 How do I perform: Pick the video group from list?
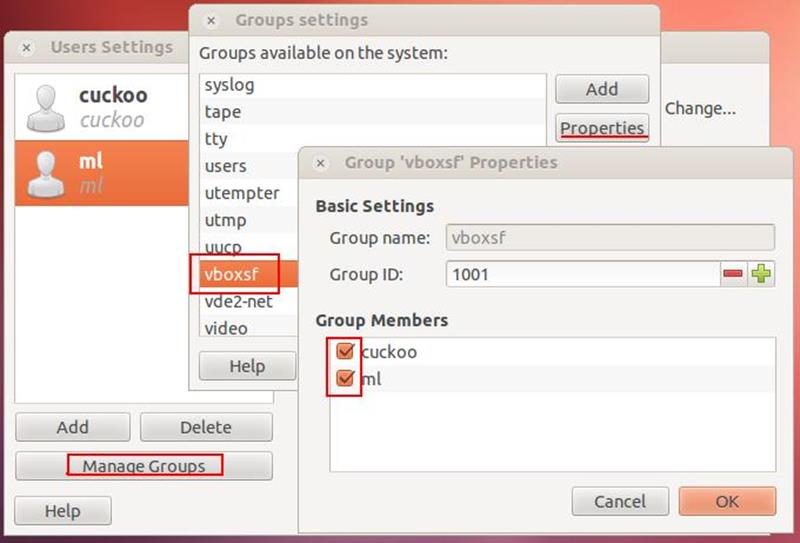click(x=226, y=328)
